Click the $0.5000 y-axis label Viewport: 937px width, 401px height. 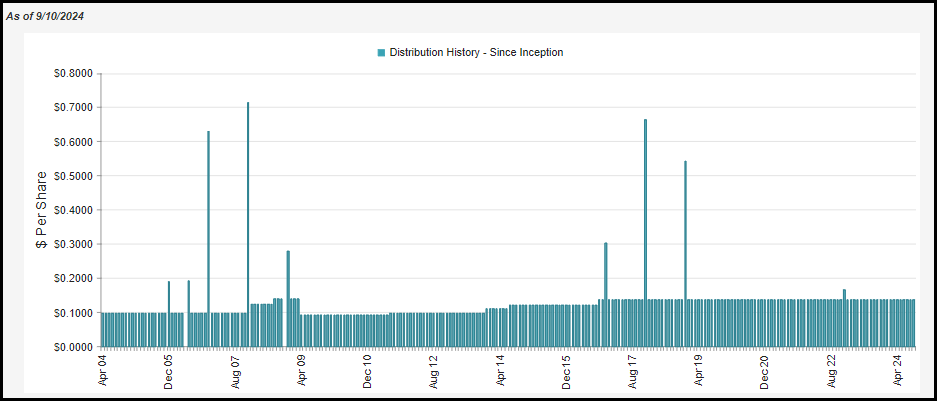point(75,176)
